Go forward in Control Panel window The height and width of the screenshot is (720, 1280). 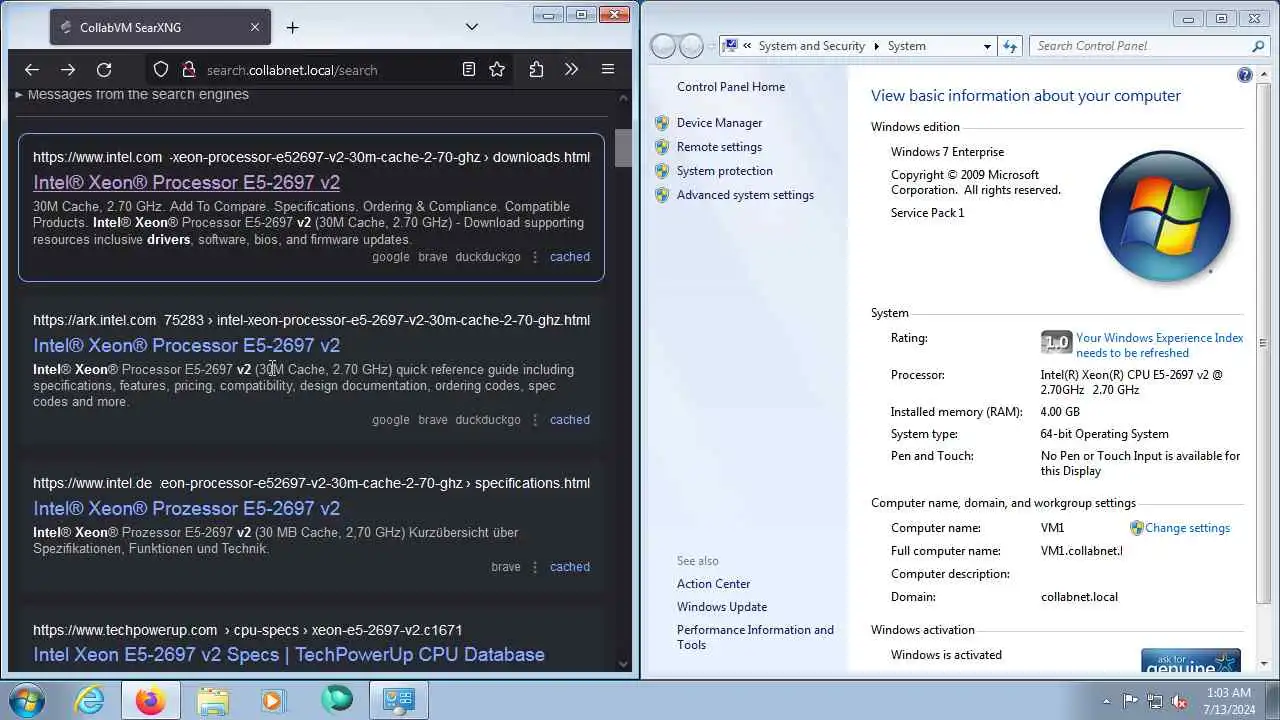(x=691, y=46)
